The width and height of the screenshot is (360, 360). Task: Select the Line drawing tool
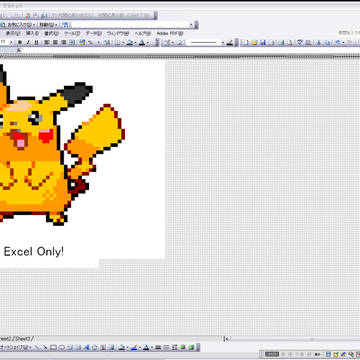pyautogui.click(x=38, y=347)
